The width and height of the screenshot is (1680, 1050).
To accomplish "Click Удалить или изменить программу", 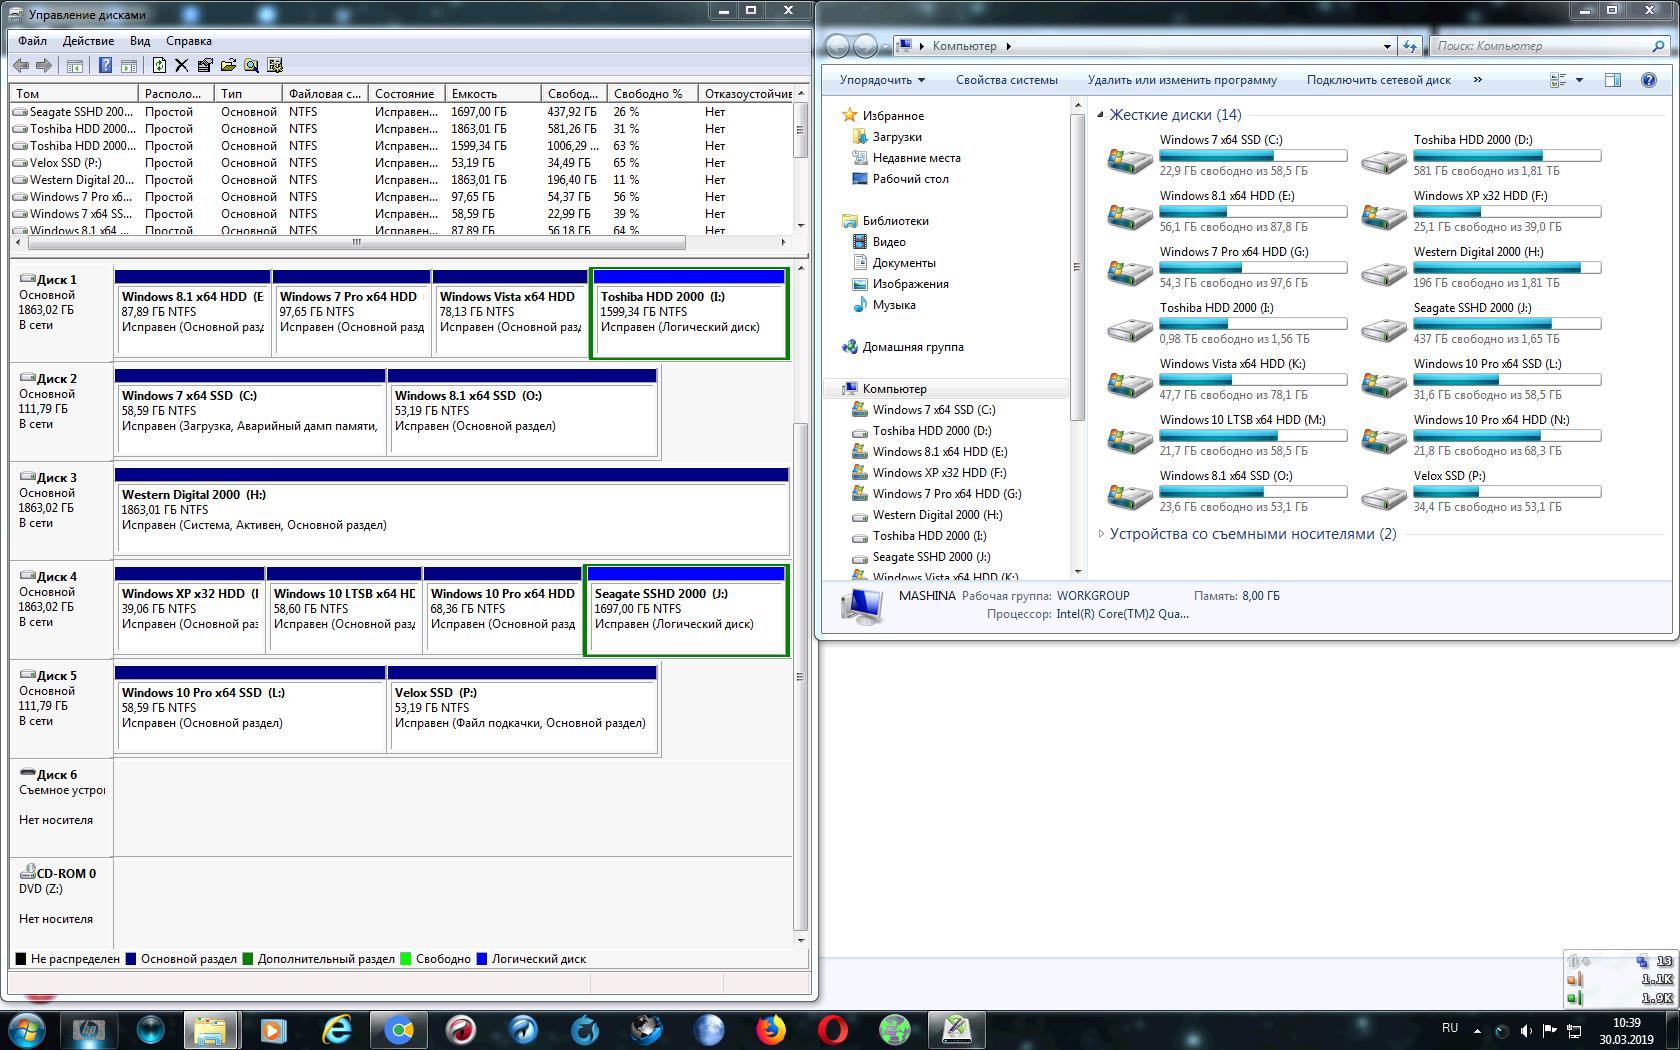I will (x=1182, y=80).
